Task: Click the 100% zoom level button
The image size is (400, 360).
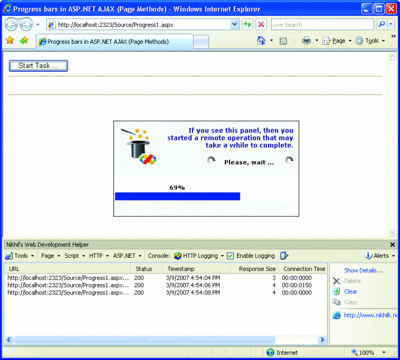Action: tap(363, 353)
